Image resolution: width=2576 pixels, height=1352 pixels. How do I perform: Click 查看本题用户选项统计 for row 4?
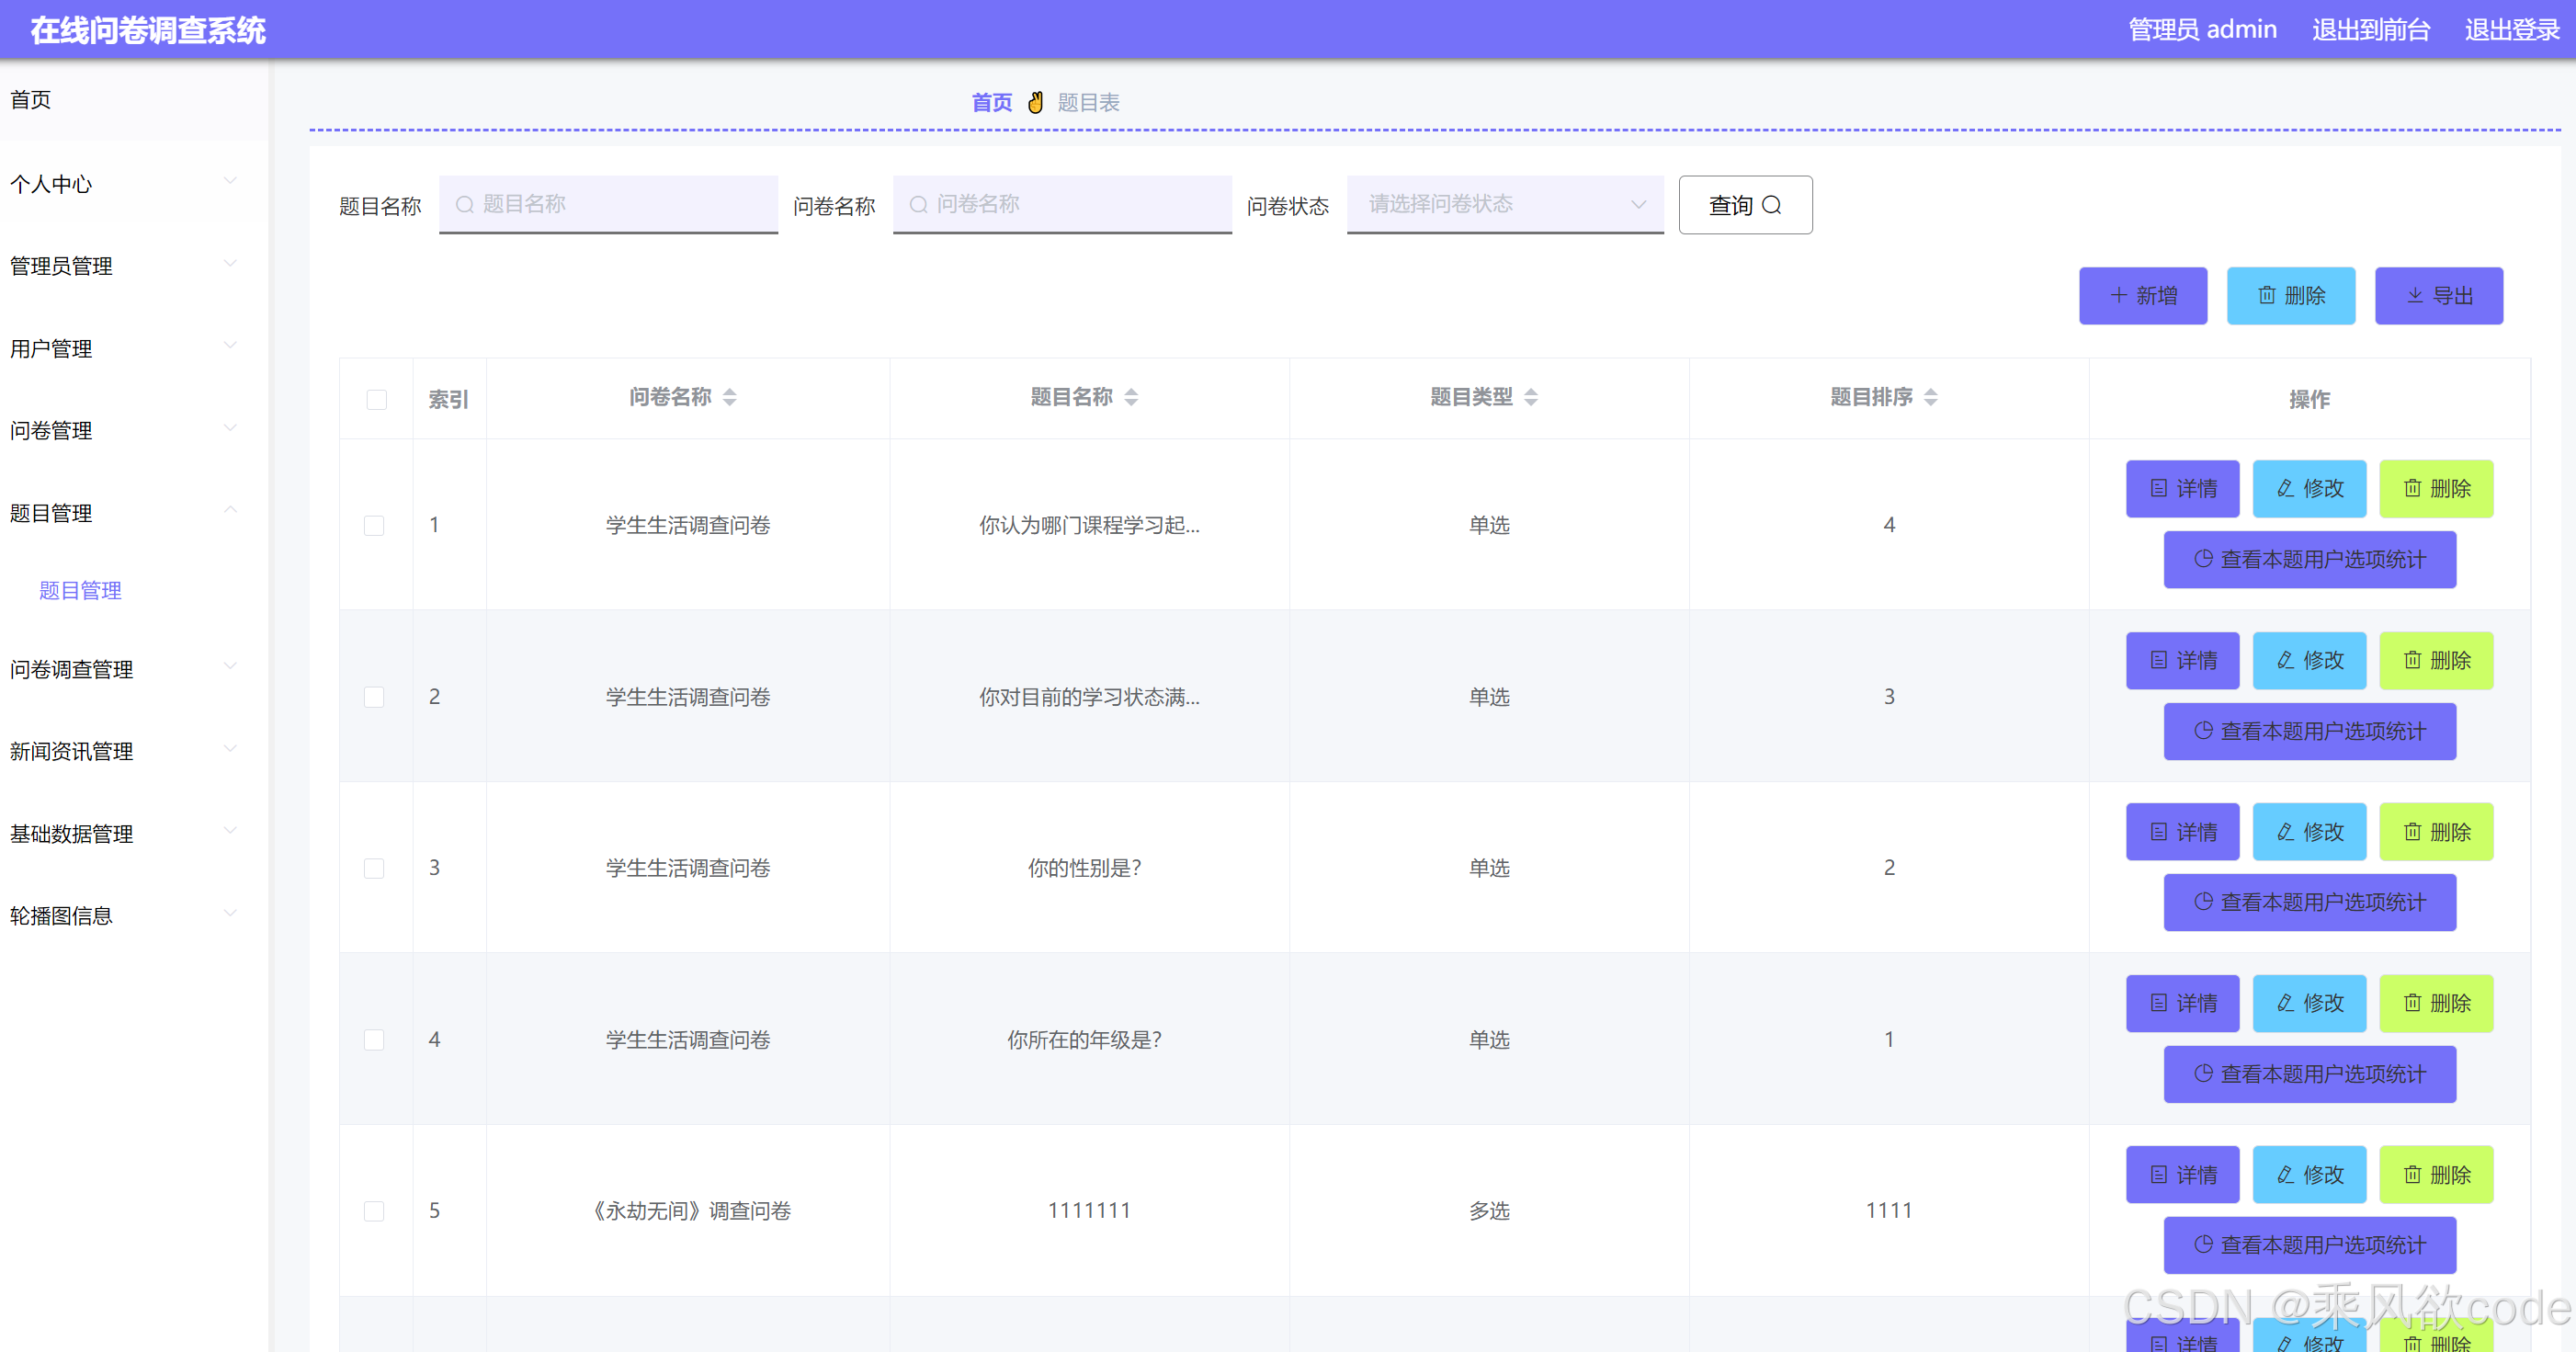click(x=2309, y=1074)
